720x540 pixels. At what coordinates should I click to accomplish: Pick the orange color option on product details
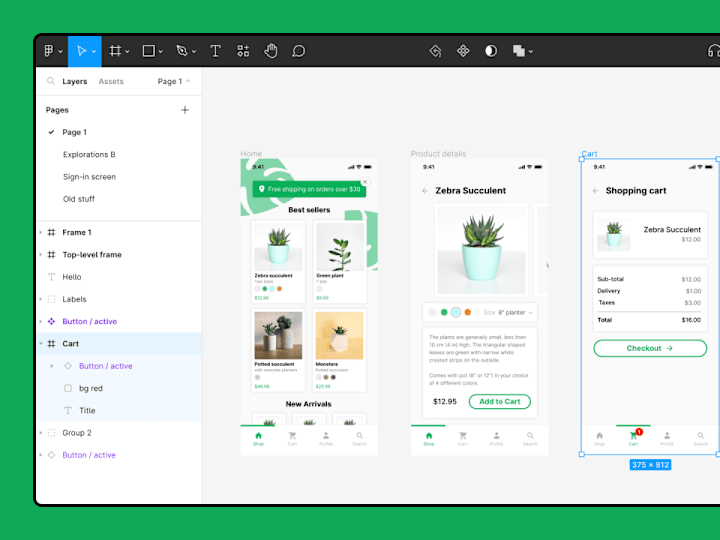468,312
